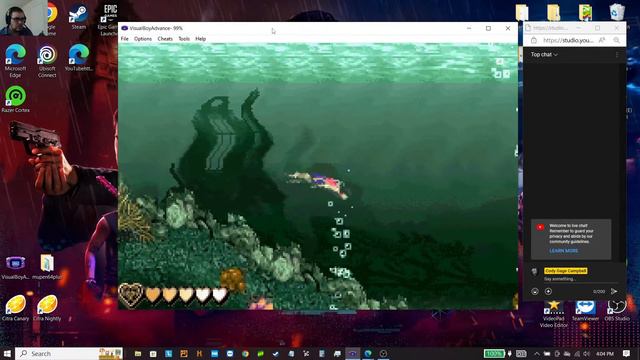640x360 pixels.
Task: Open the clock showing 4:04 PM
Action: (x=605, y=353)
